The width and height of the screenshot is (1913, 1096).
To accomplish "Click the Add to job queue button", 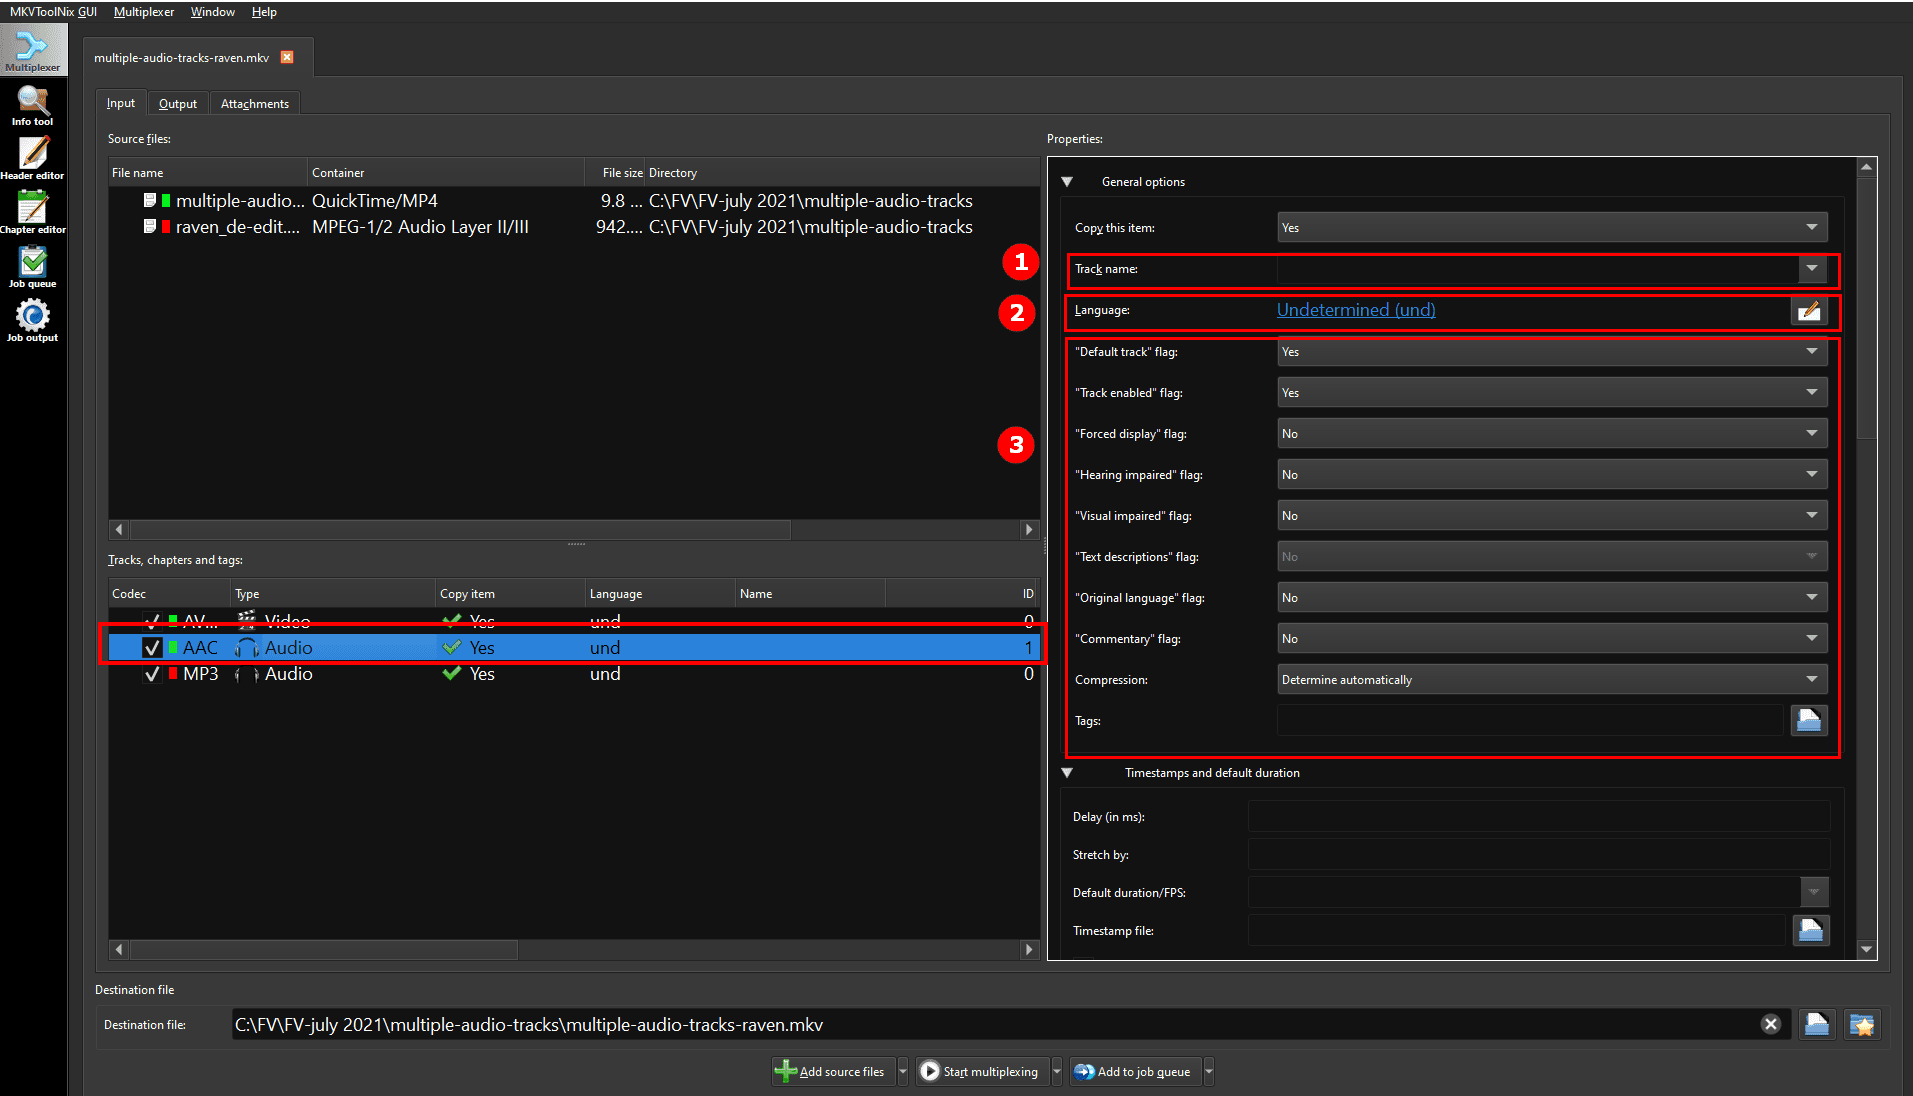I will tap(1135, 1071).
